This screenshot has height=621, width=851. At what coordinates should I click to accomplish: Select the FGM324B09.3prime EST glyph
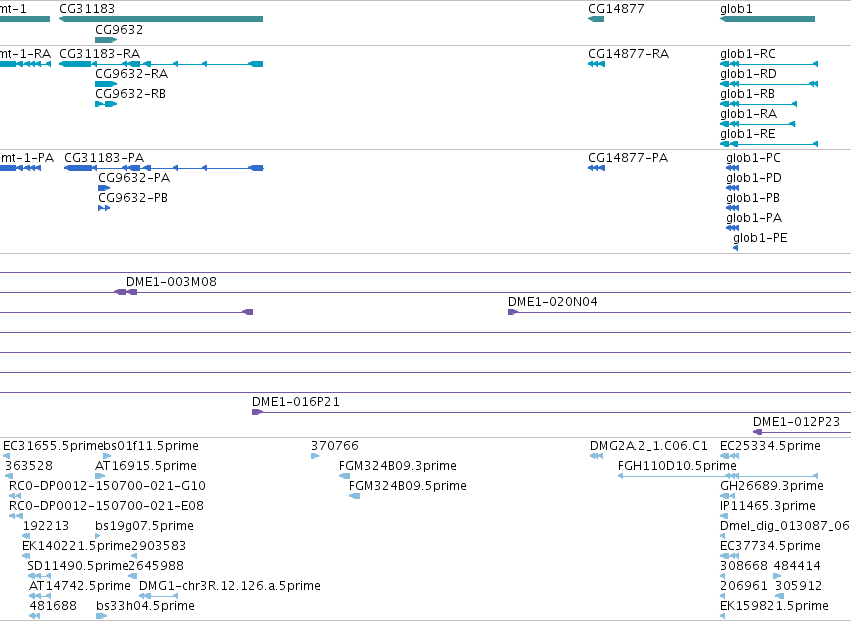pos(345,476)
